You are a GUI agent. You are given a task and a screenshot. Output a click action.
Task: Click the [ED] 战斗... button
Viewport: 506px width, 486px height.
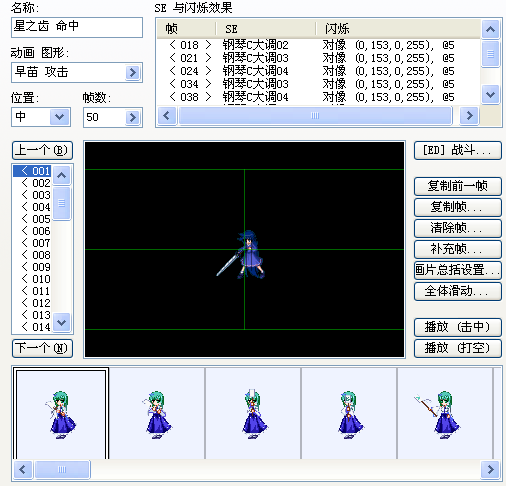click(x=458, y=150)
